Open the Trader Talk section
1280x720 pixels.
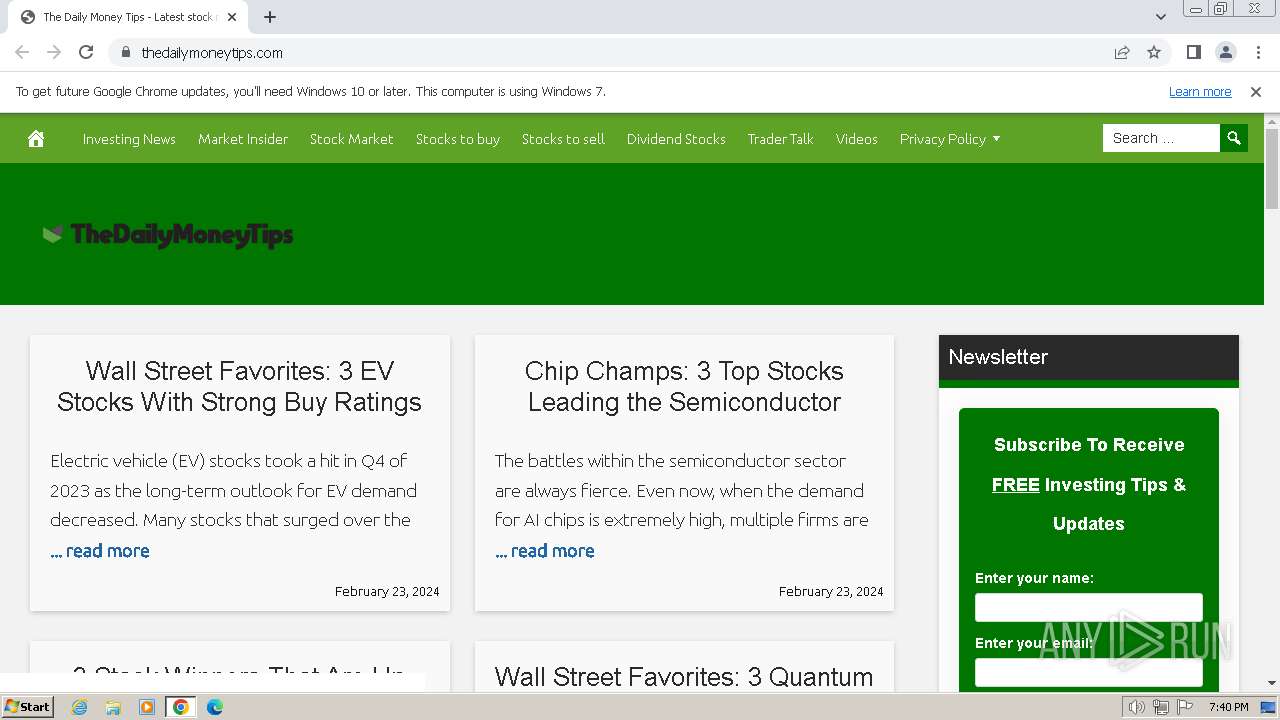pos(781,139)
